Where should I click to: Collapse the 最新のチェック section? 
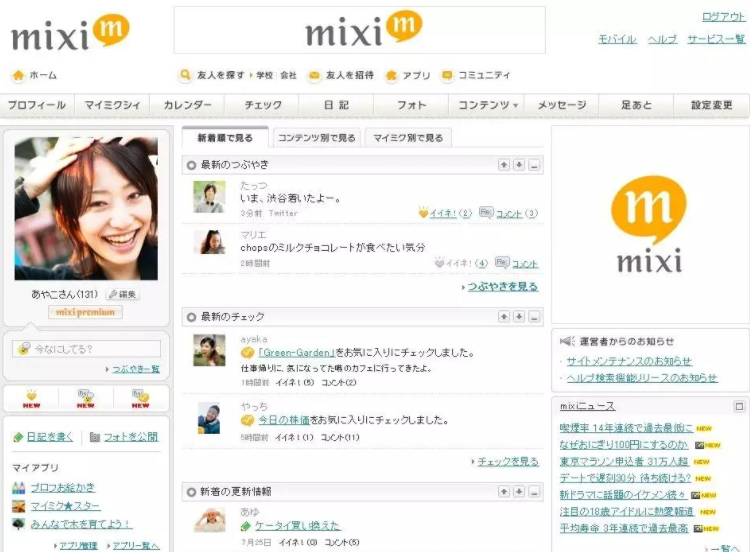[x=534, y=317]
